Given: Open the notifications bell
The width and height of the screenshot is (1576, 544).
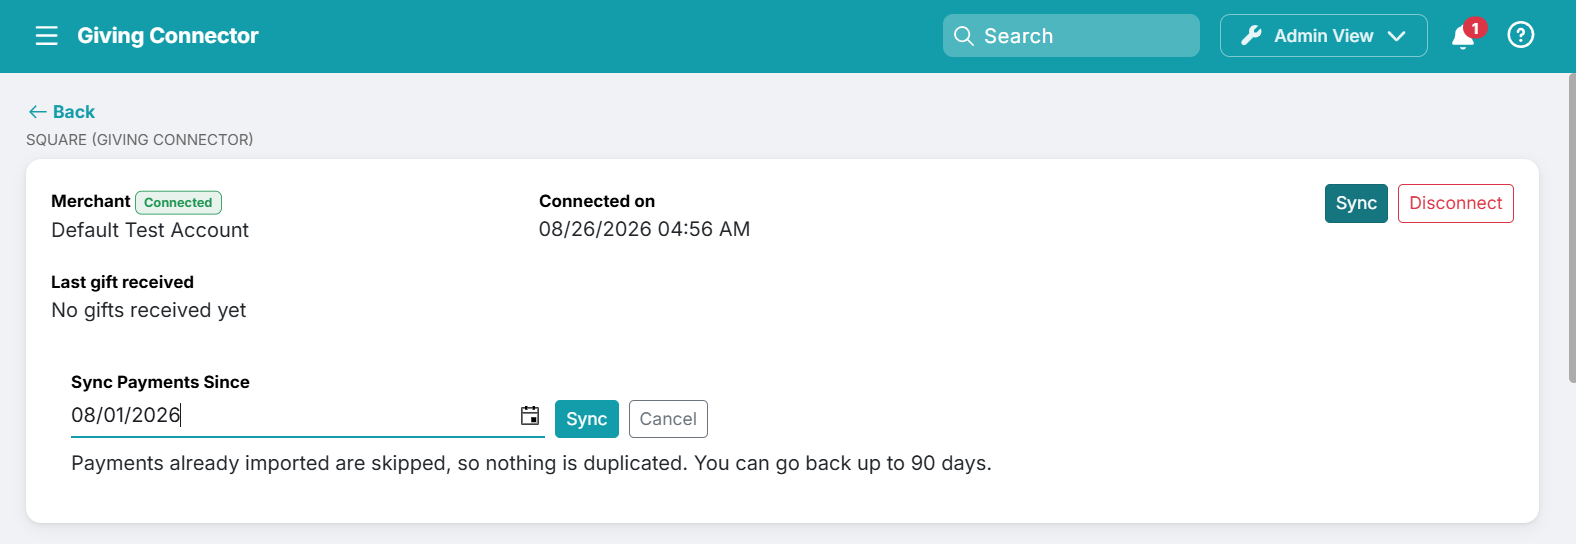Looking at the screenshot, I should pos(1463,37).
